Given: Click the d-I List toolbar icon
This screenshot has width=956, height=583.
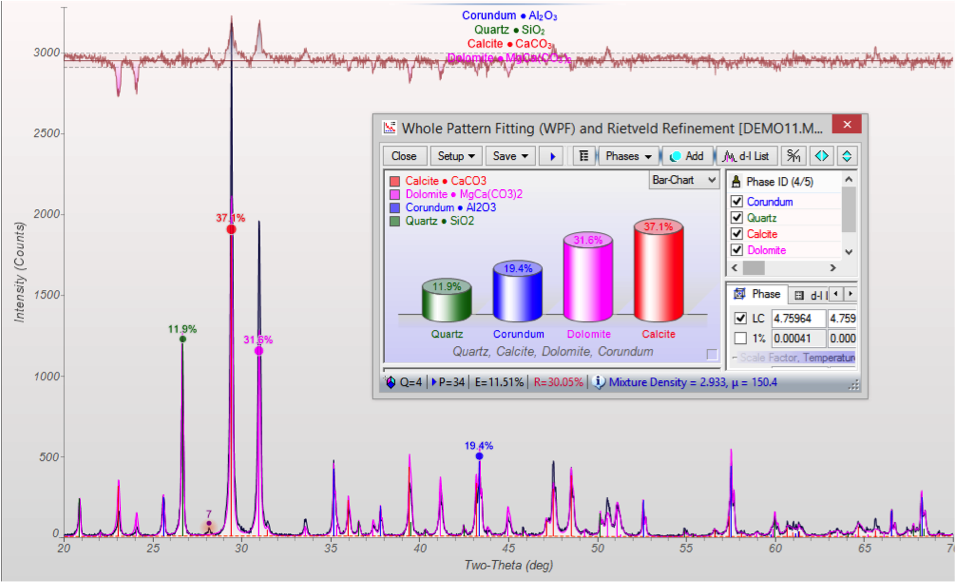Looking at the screenshot, I should click(747, 156).
